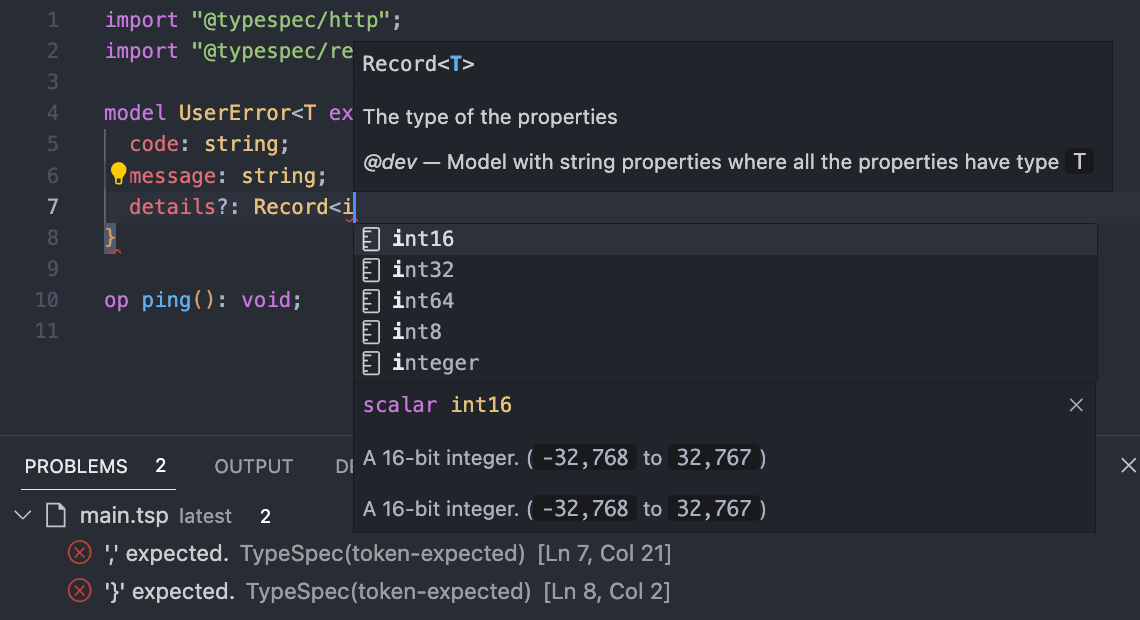Switch to the PROBLEMS tab
The width and height of the screenshot is (1140, 620).
[x=76, y=467]
